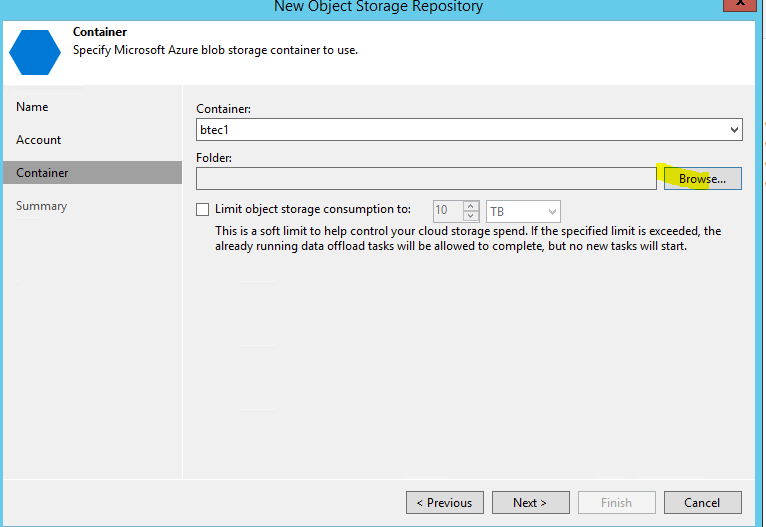Click the blue hexagon Azure container icon
The width and height of the screenshot is (766, 527).
[35, 52]
